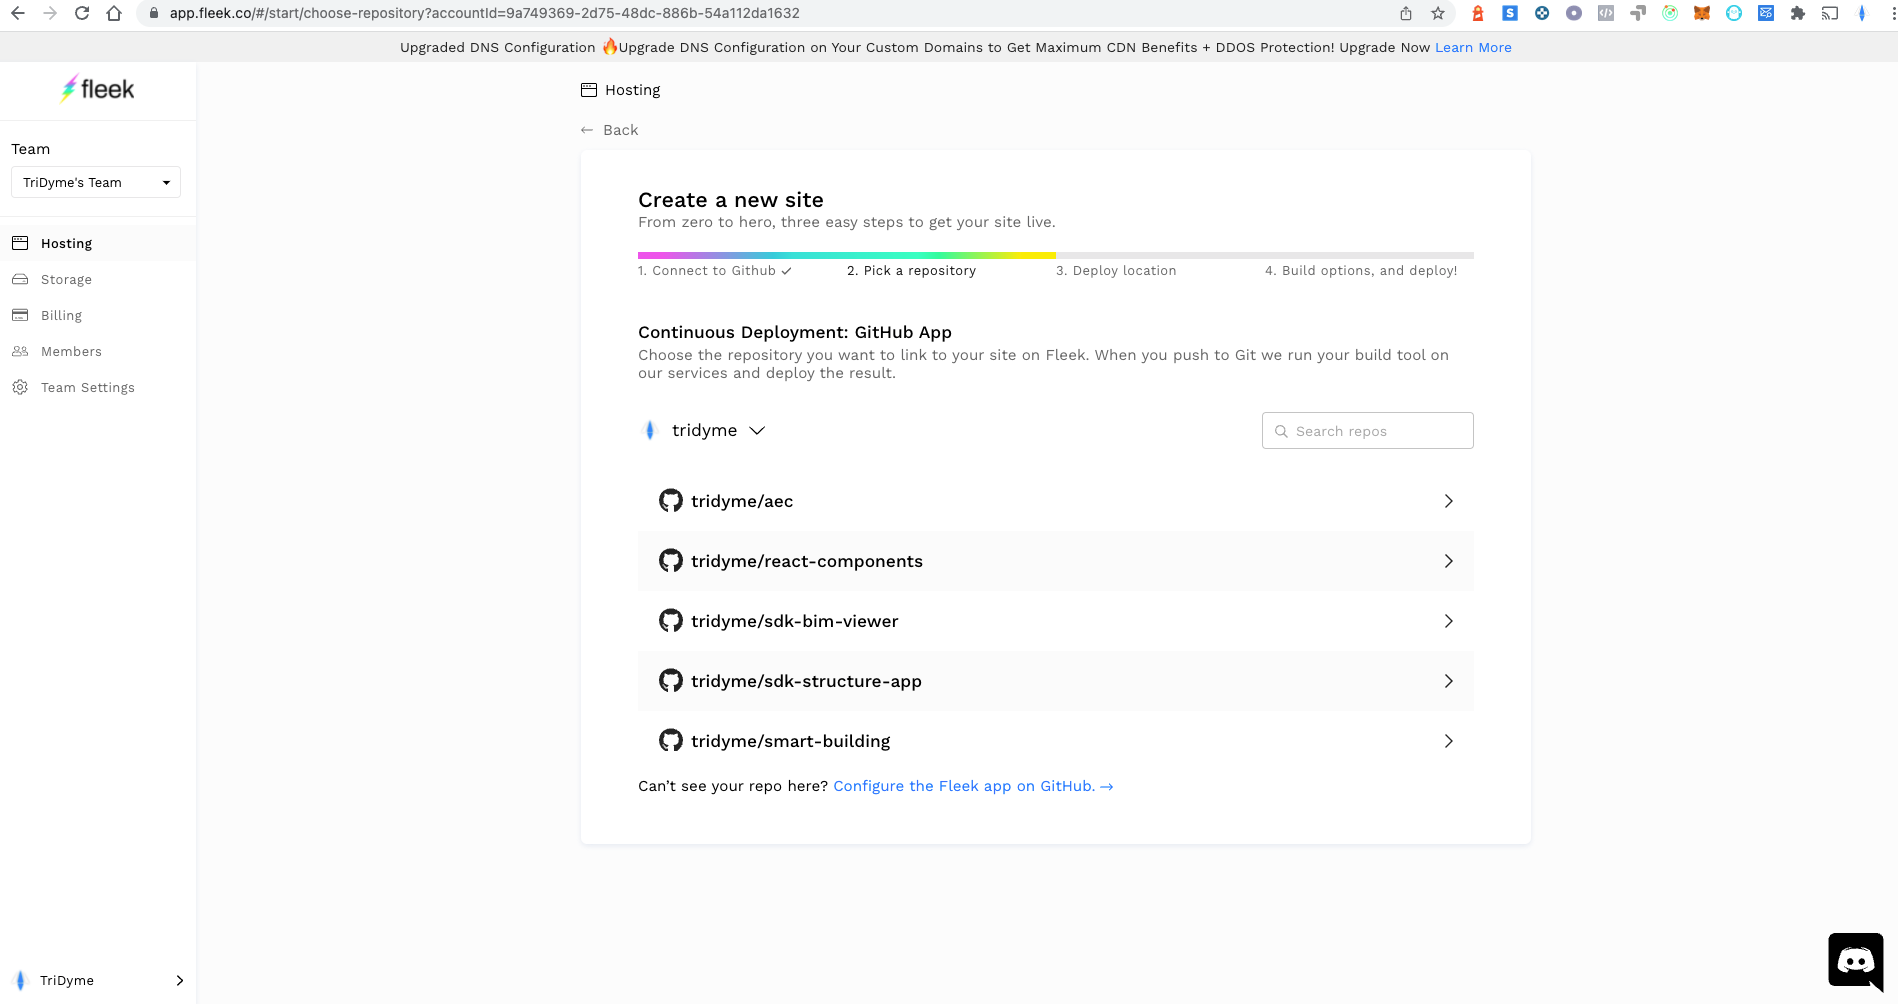Viewport: 1898px width, 1004px height.
Task: Reload the page
Action: (82, 13)
